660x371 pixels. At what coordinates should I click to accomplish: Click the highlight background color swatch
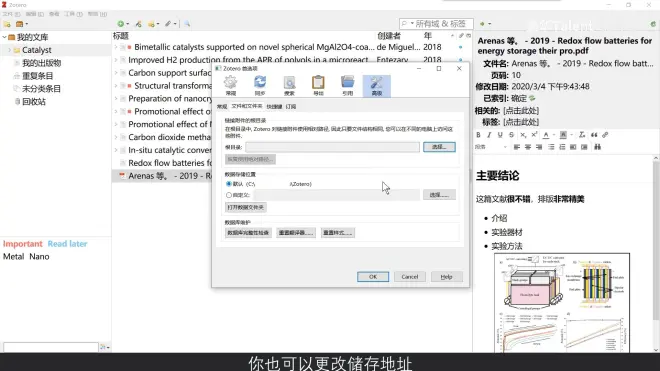coord(563,135)
